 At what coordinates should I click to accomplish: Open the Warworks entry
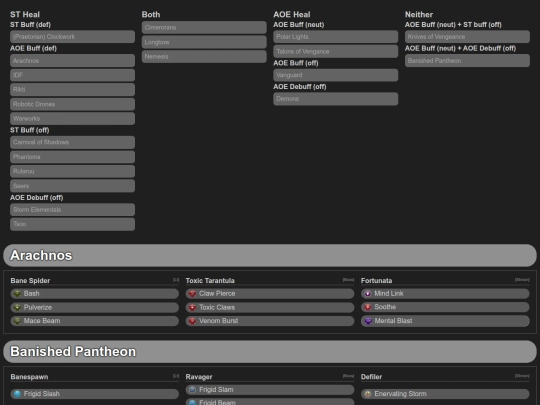tap(72, 118)
